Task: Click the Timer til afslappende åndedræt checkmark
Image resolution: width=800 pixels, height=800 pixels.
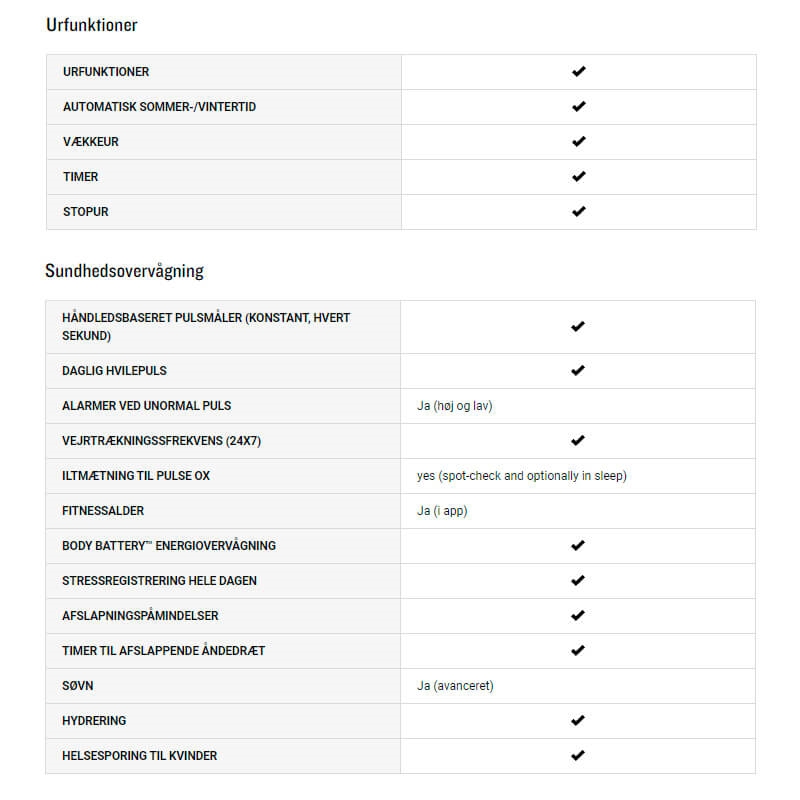Action: 577,651
